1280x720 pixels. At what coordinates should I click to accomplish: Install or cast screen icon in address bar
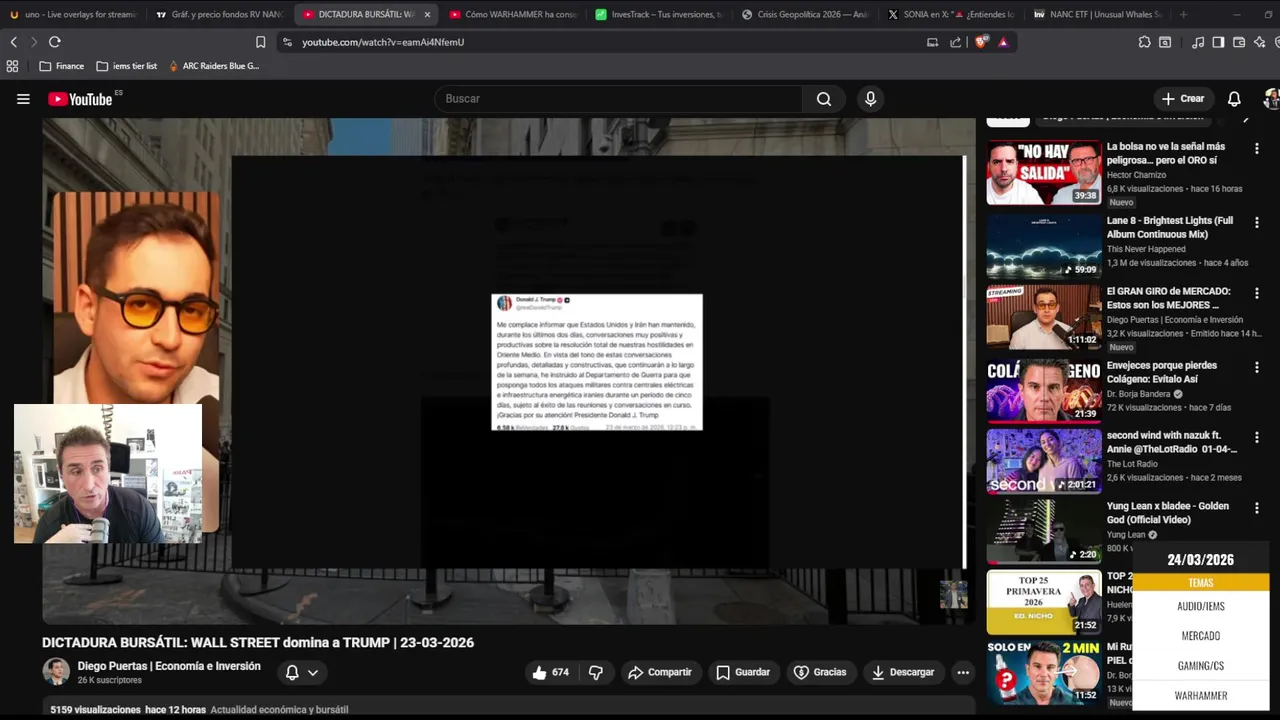(932, 42)
